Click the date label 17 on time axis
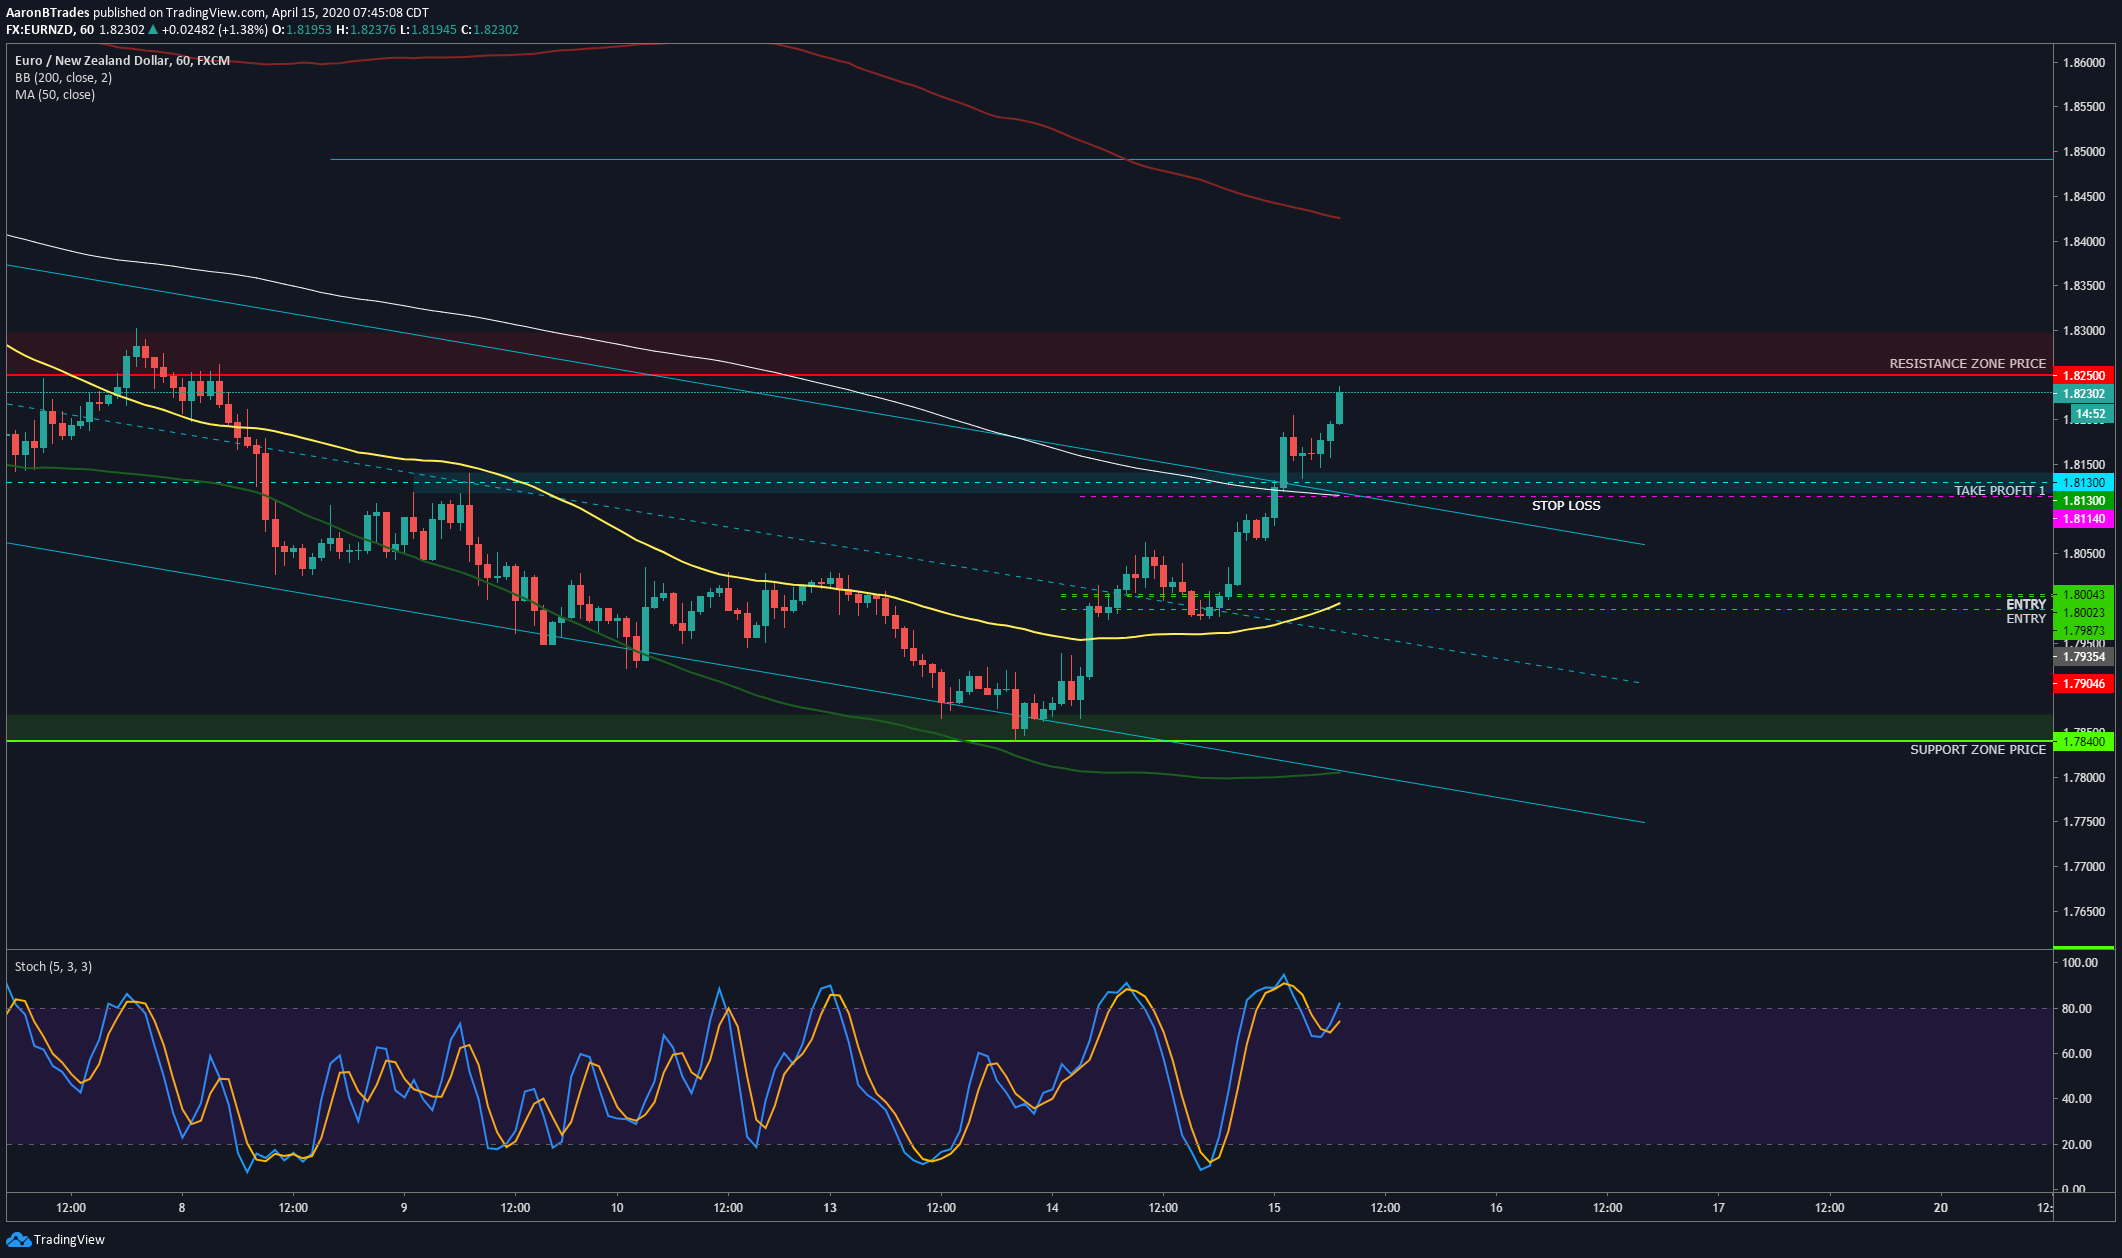Image resolution: width=2122 pixels, height=1258 pixels. pyautogui.click(x=1718, y=1208)
